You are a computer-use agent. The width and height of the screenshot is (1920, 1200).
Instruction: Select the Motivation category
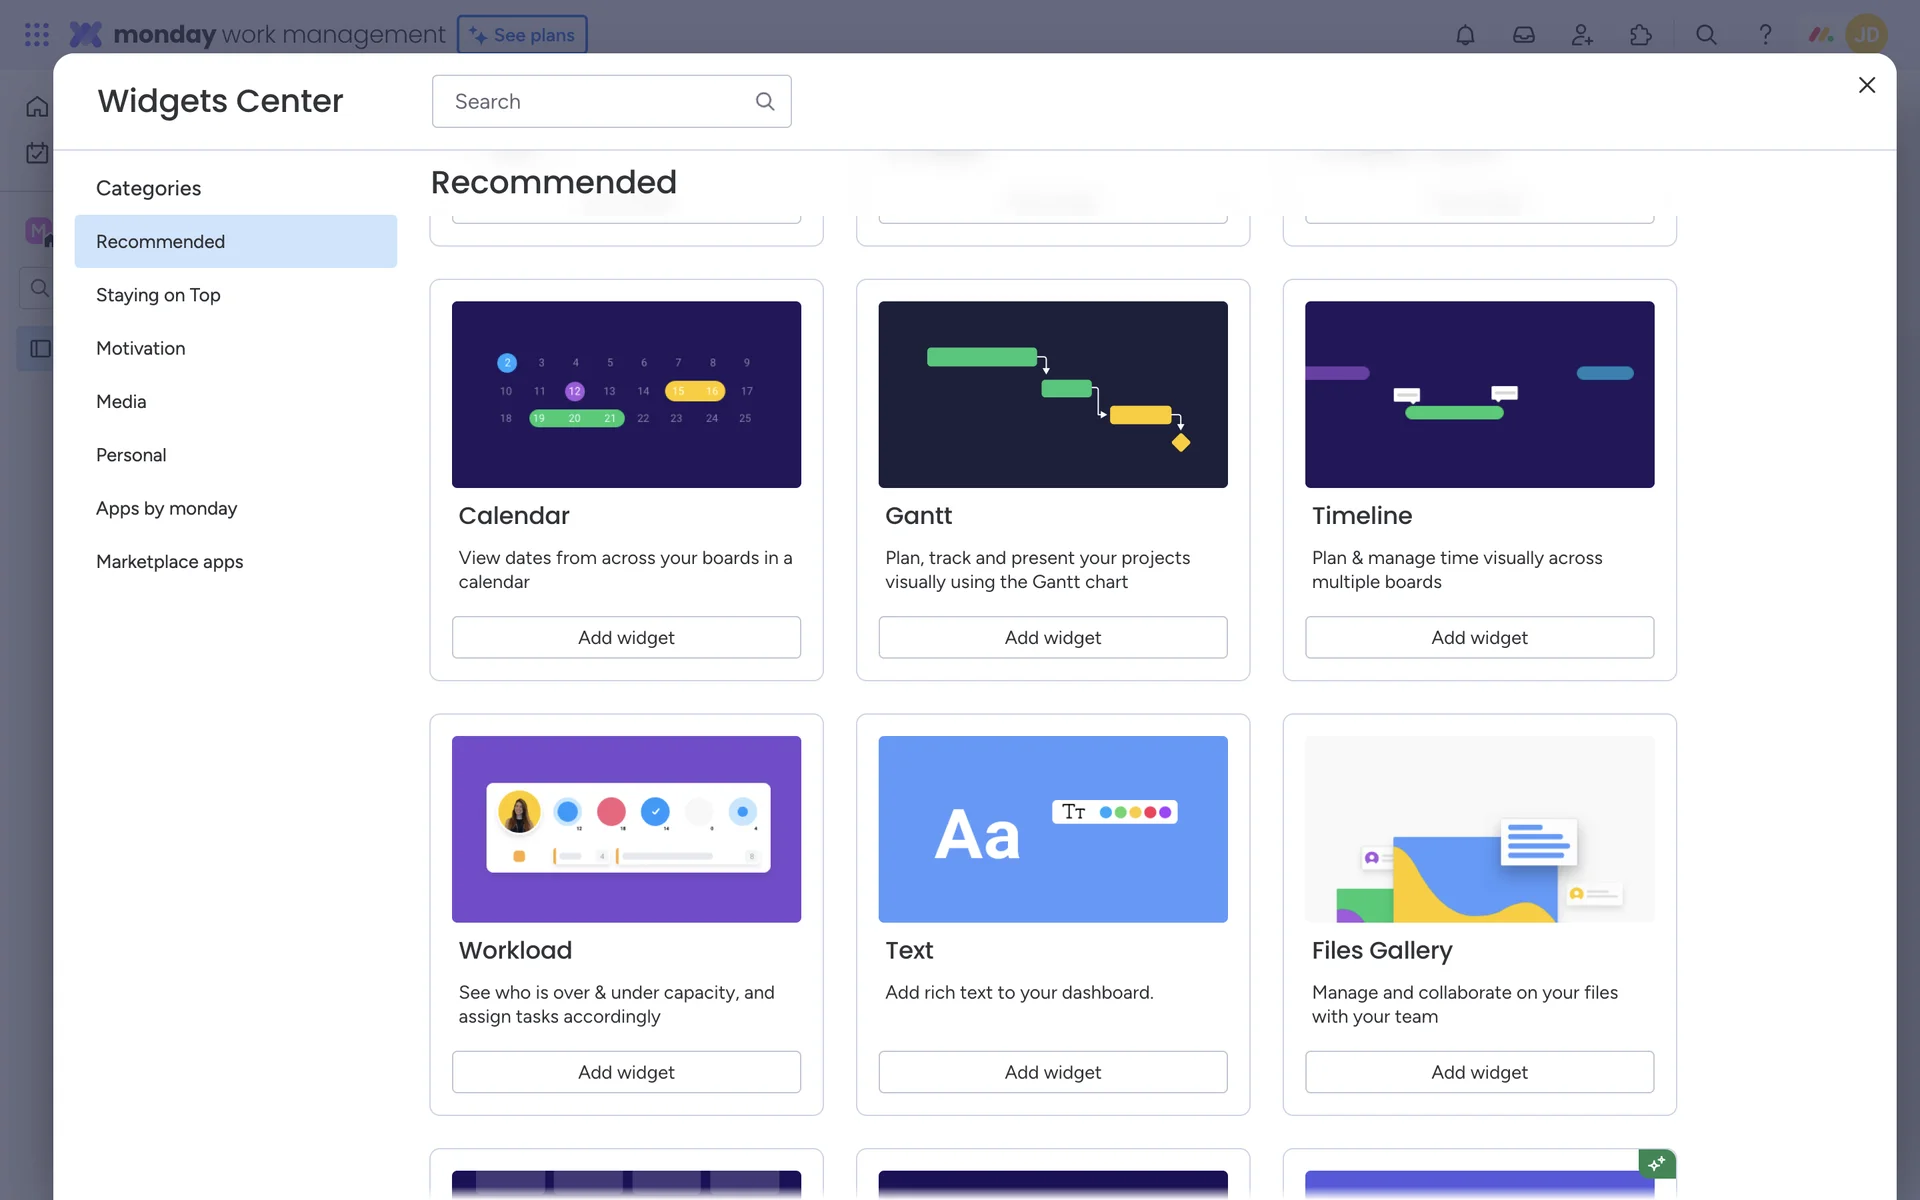click(141, 348)
